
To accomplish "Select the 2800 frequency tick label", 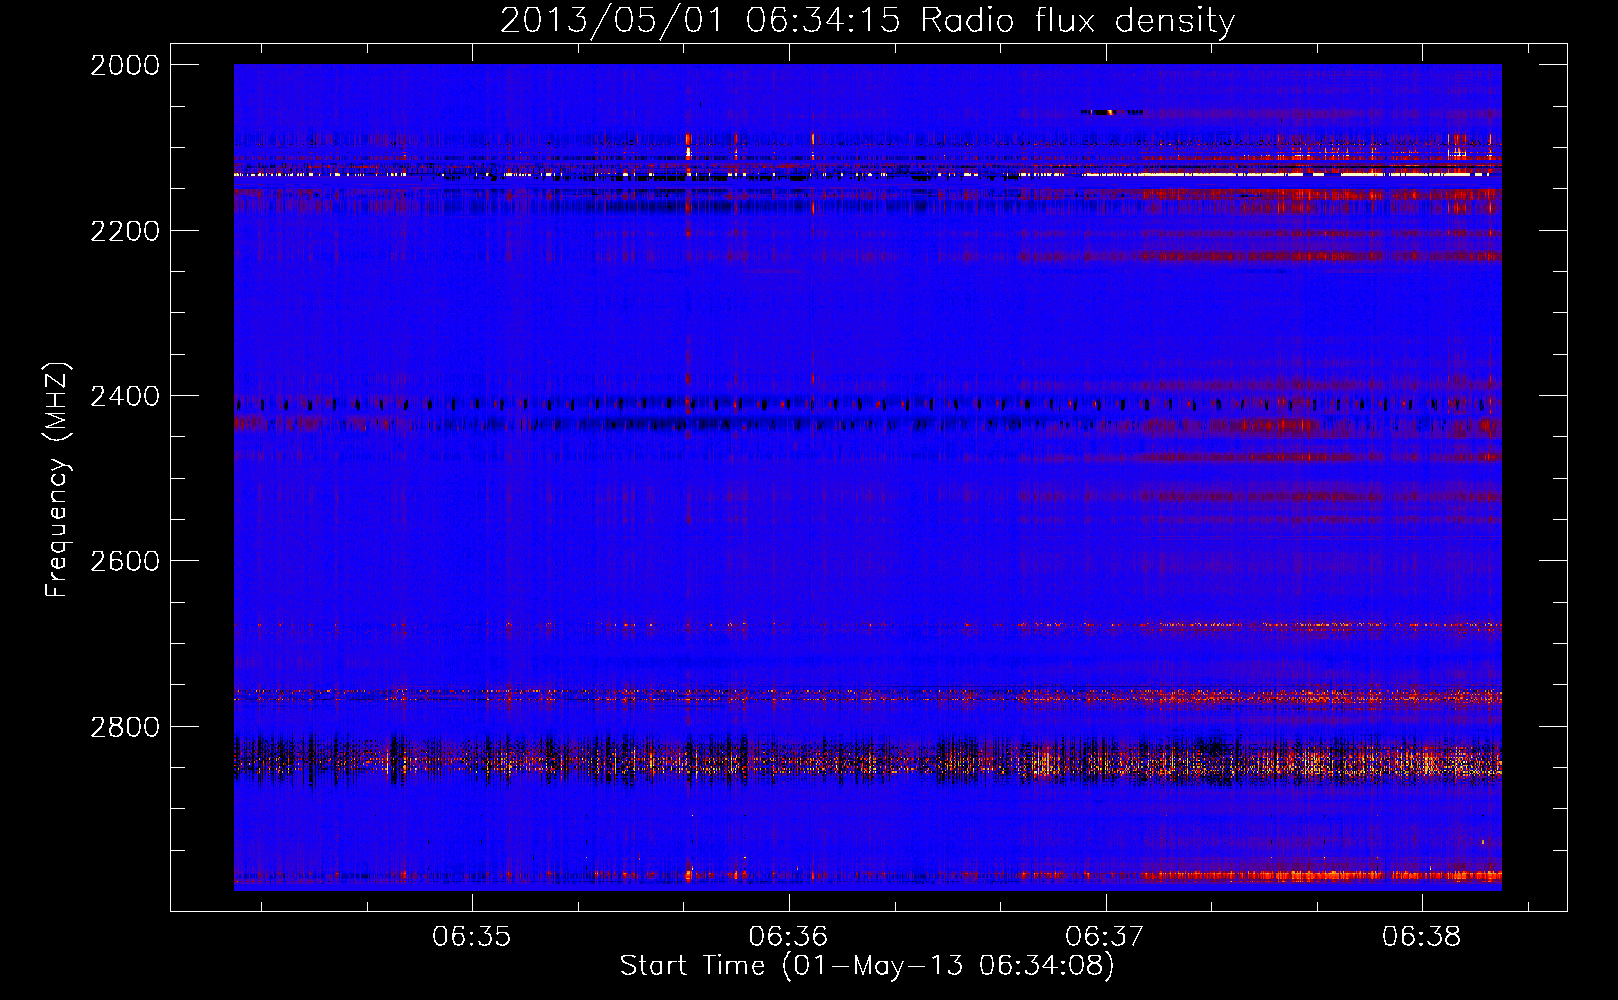I will tap(125, 727).
